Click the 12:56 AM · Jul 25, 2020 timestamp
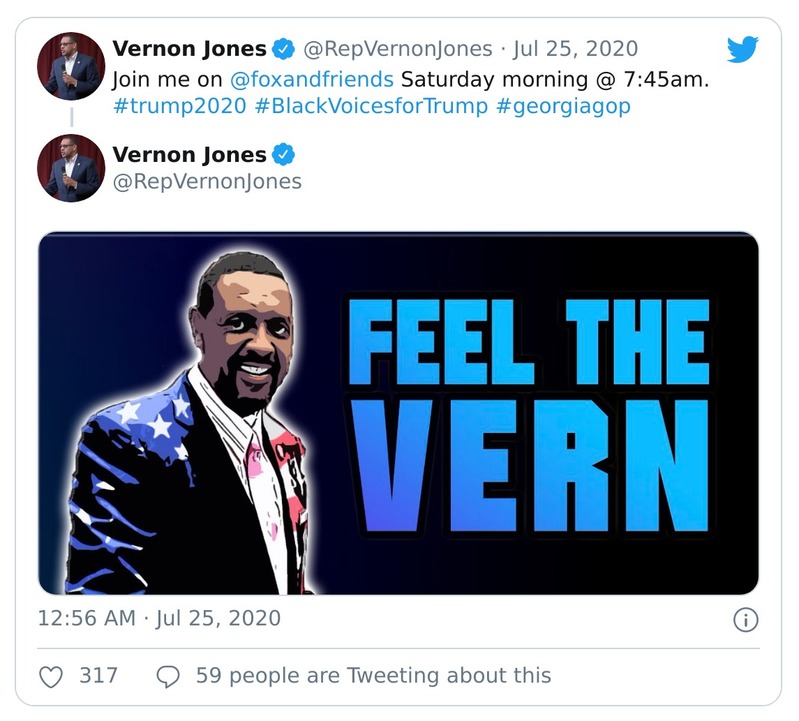This screenshot has width=799, height=721. (159, 618)
